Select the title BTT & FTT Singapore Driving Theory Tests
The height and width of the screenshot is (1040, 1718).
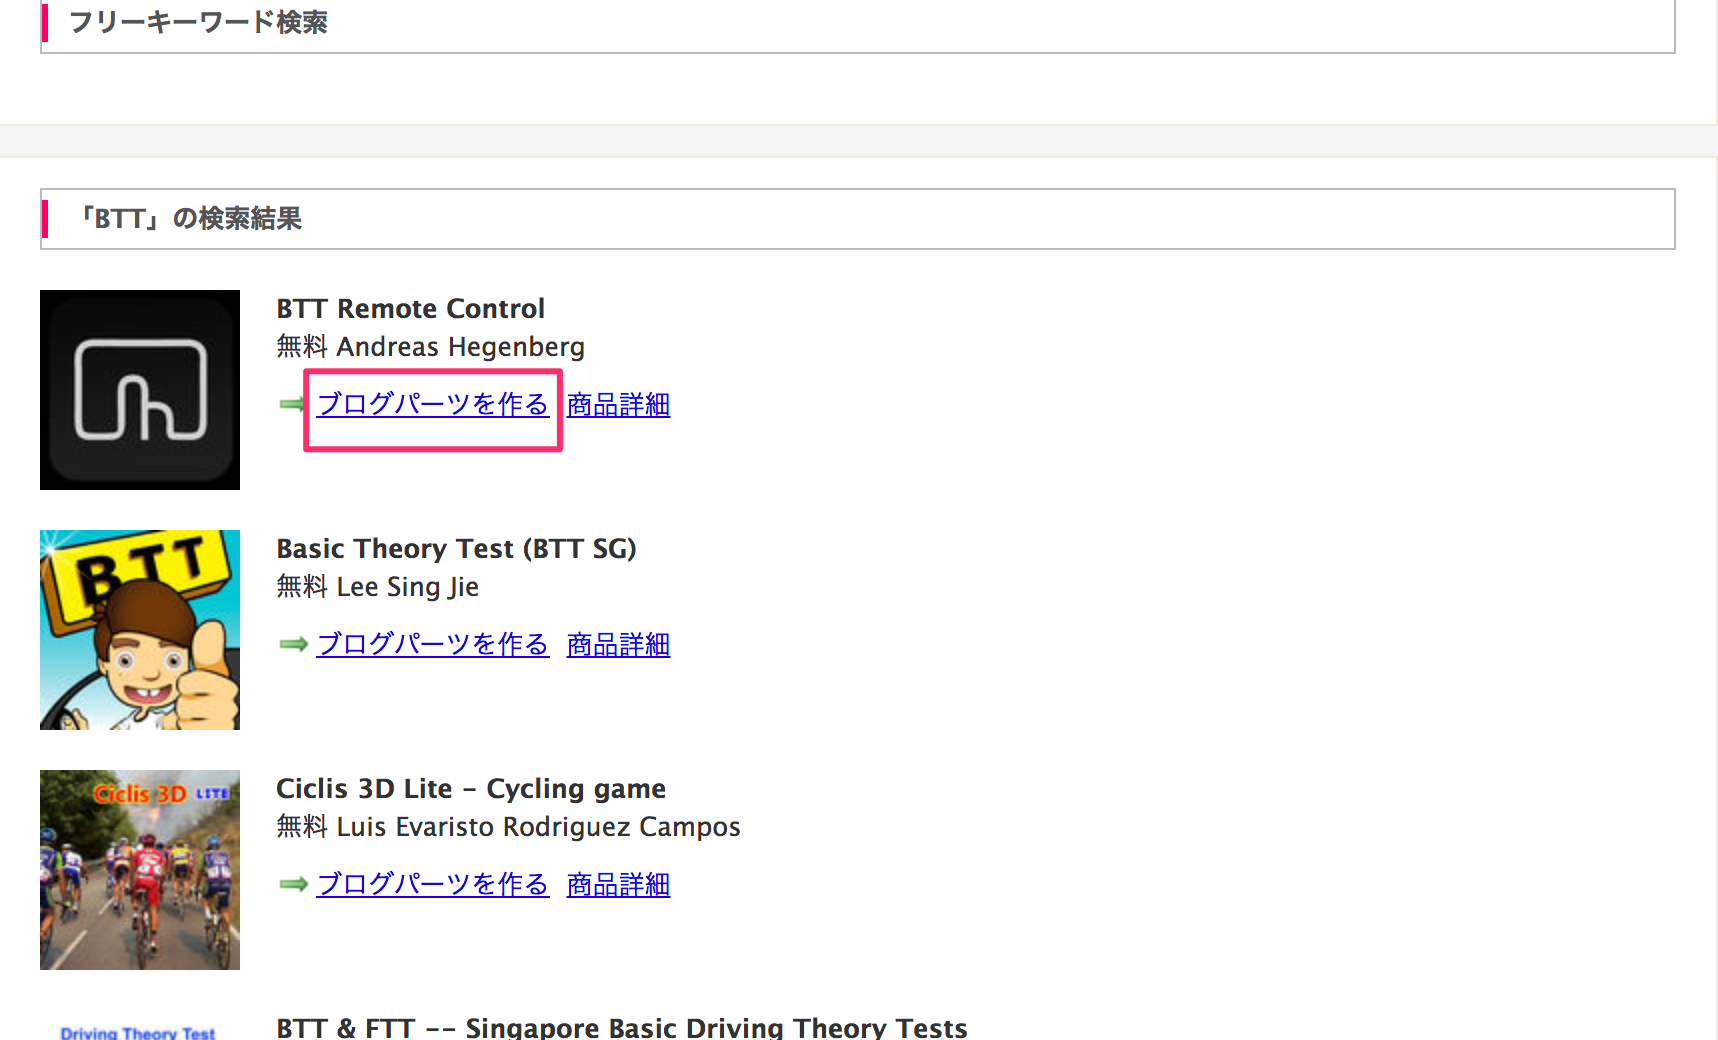coord(622,1027)
